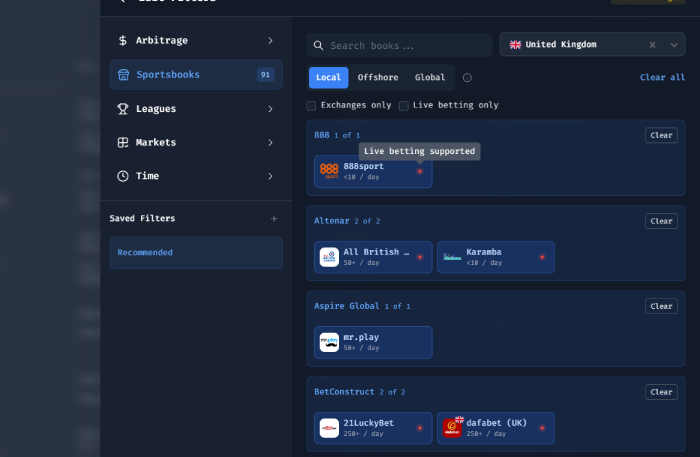Screen dimensions: 700x457
Task: Open the United Kingdom country dropdown
Action: [x=592, y=44]
